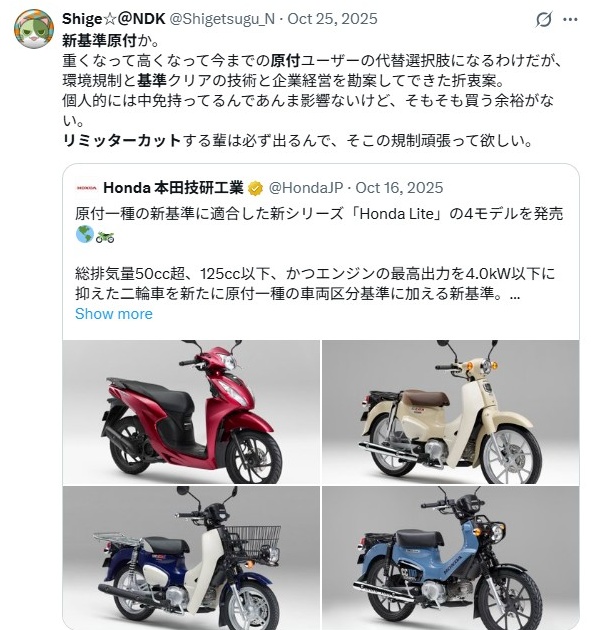Click the Oct 16, 2025 quoted tweet date
Image resolution: width=594 pixels, height=630 pixels.
(399, 188)
